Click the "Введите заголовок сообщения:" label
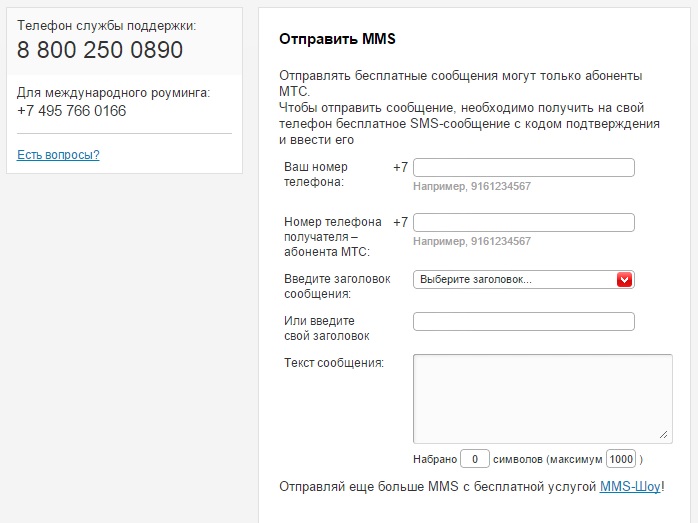 337,286
